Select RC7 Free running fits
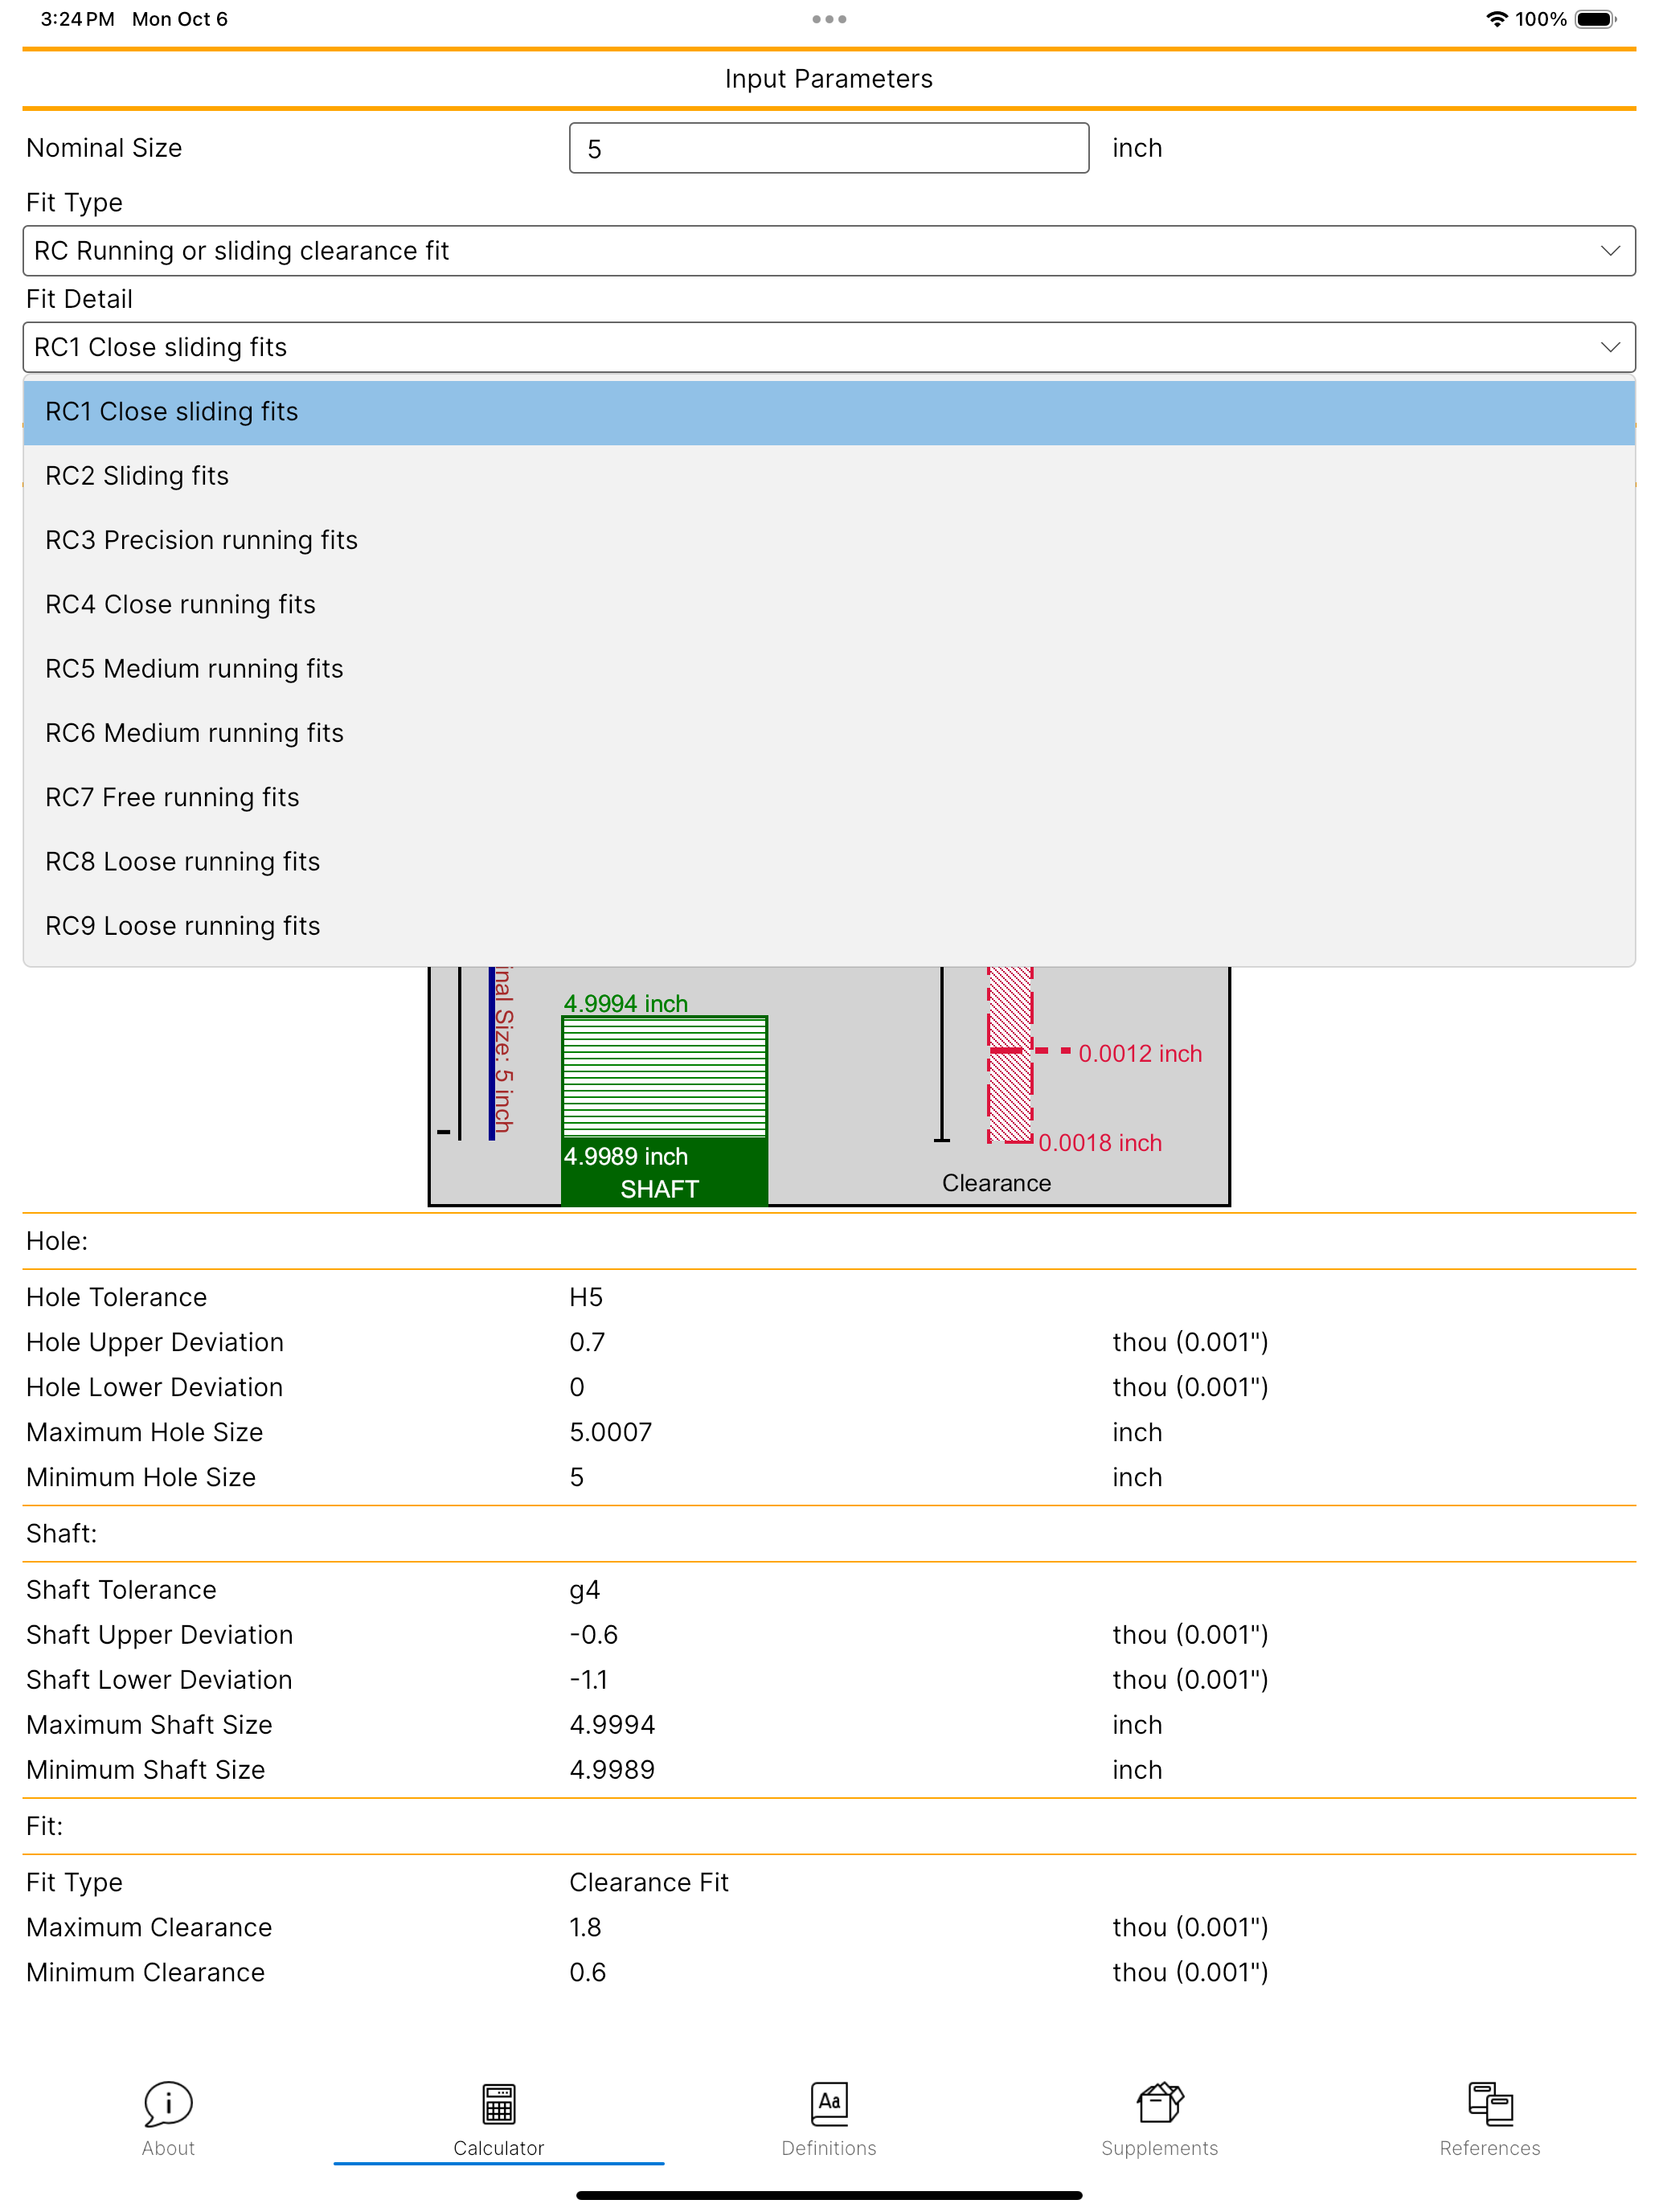The height and width of the screenshot is (2212, 1659). [x=829, y=797]
